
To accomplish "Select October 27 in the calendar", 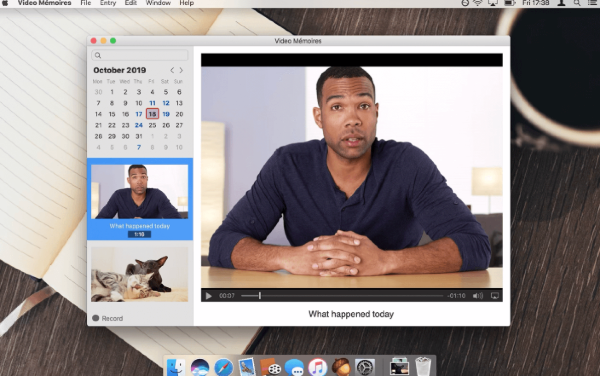I will click(179, 125).
